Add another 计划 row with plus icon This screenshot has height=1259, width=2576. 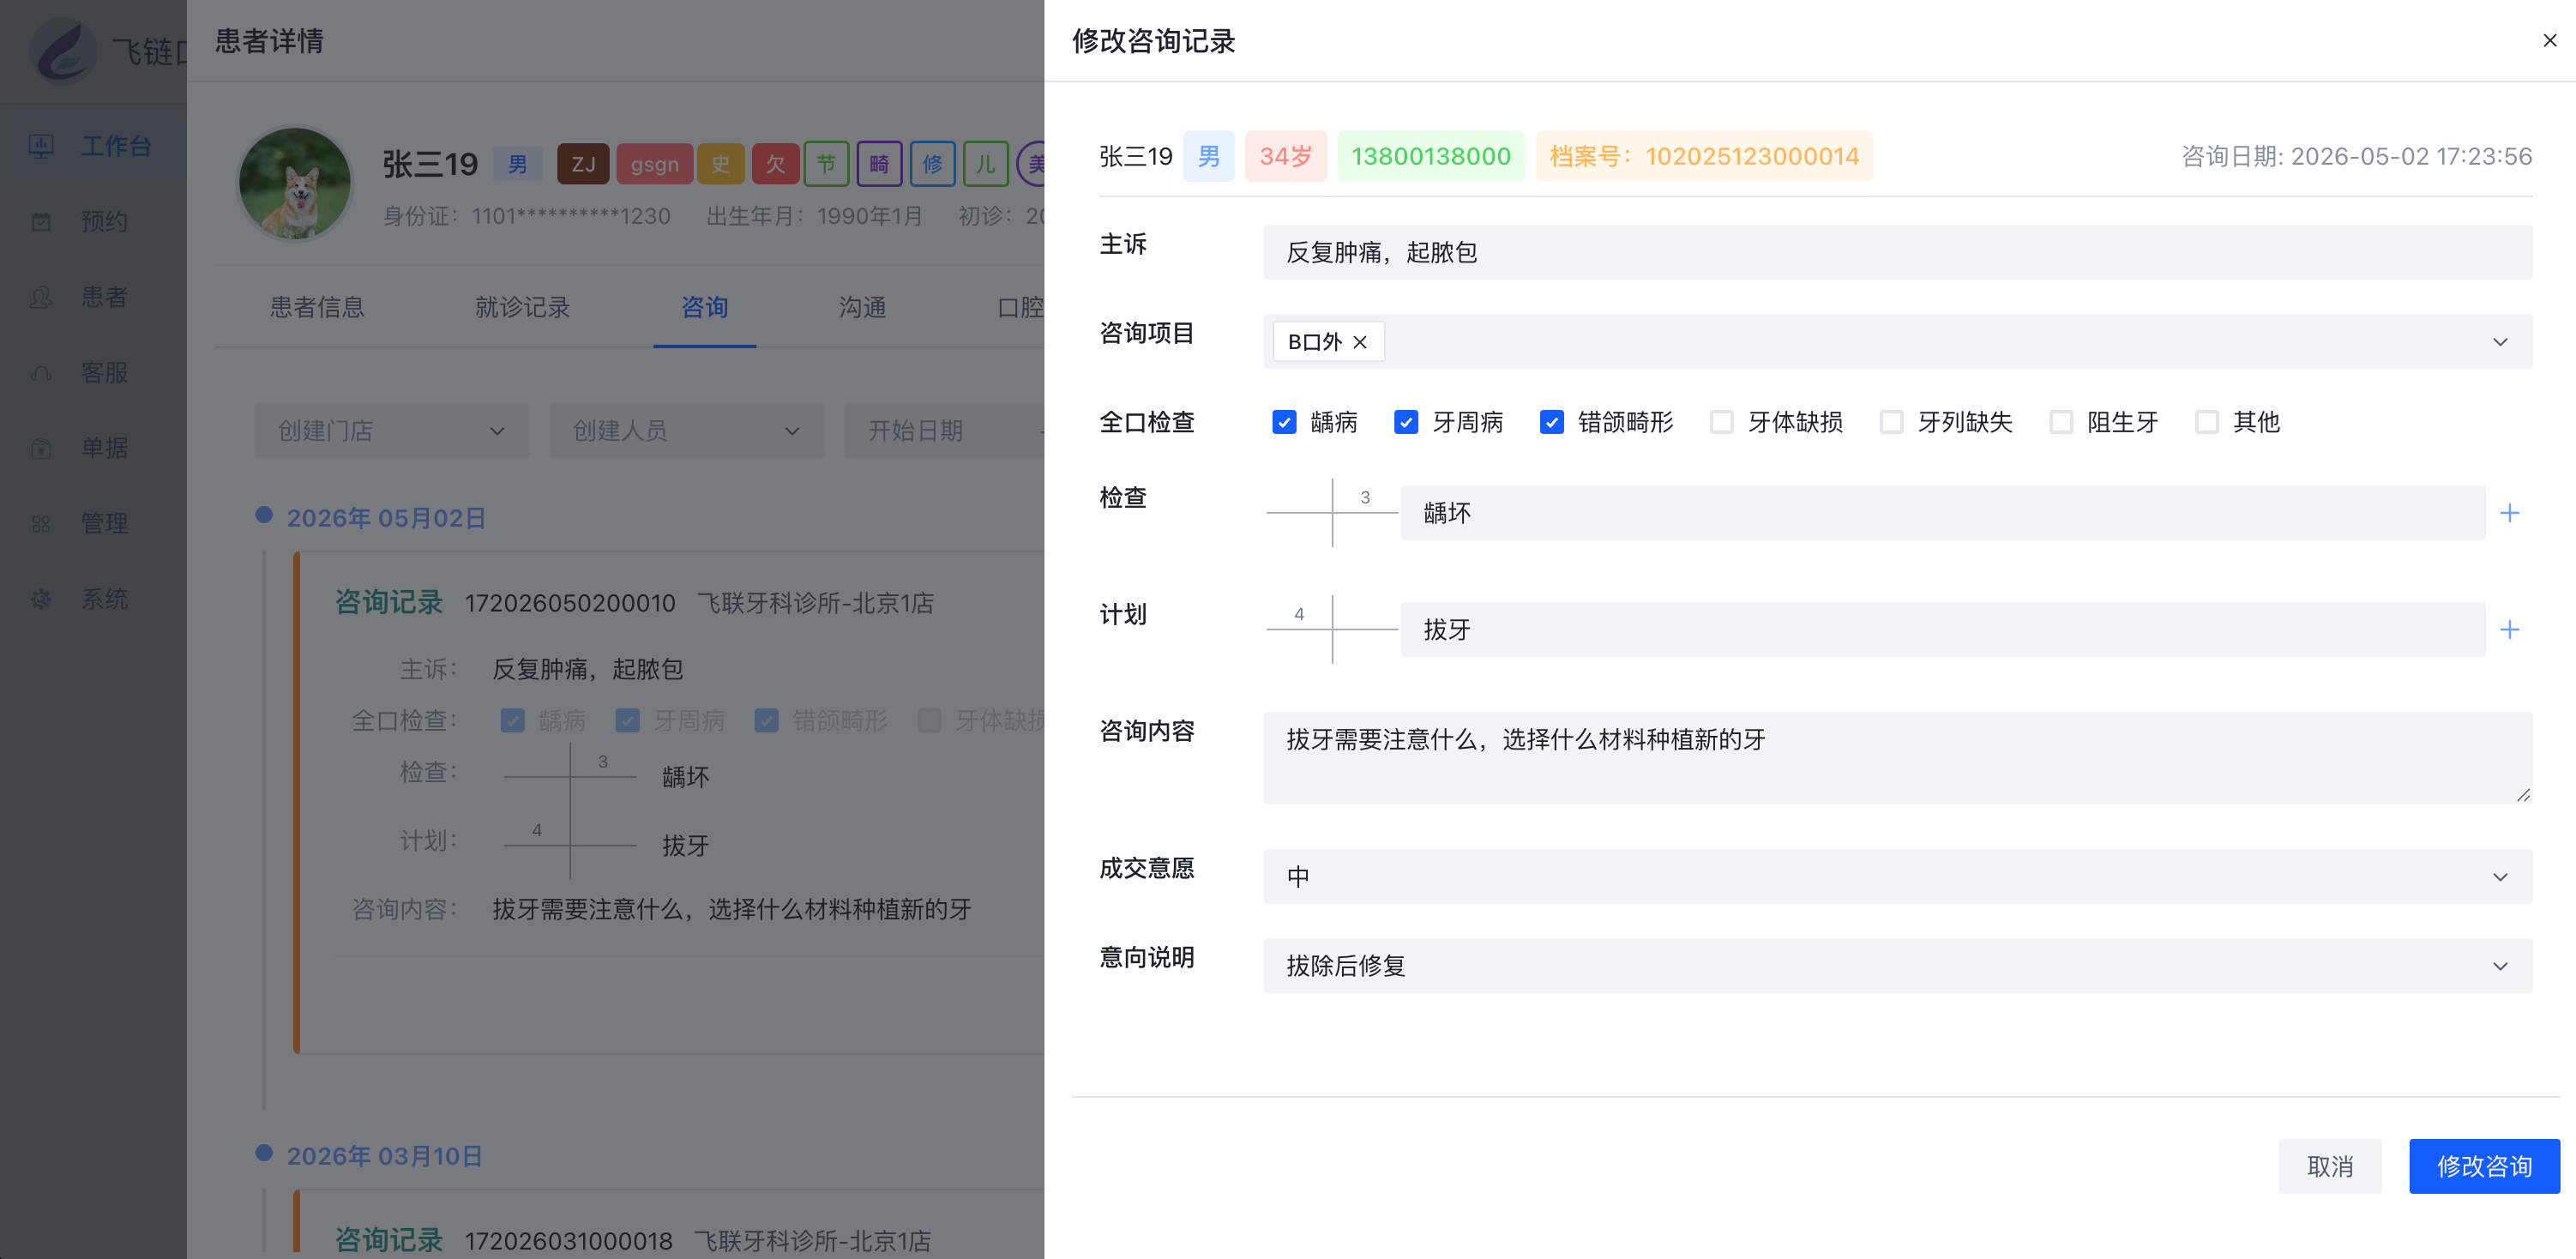pos(2509,629)
